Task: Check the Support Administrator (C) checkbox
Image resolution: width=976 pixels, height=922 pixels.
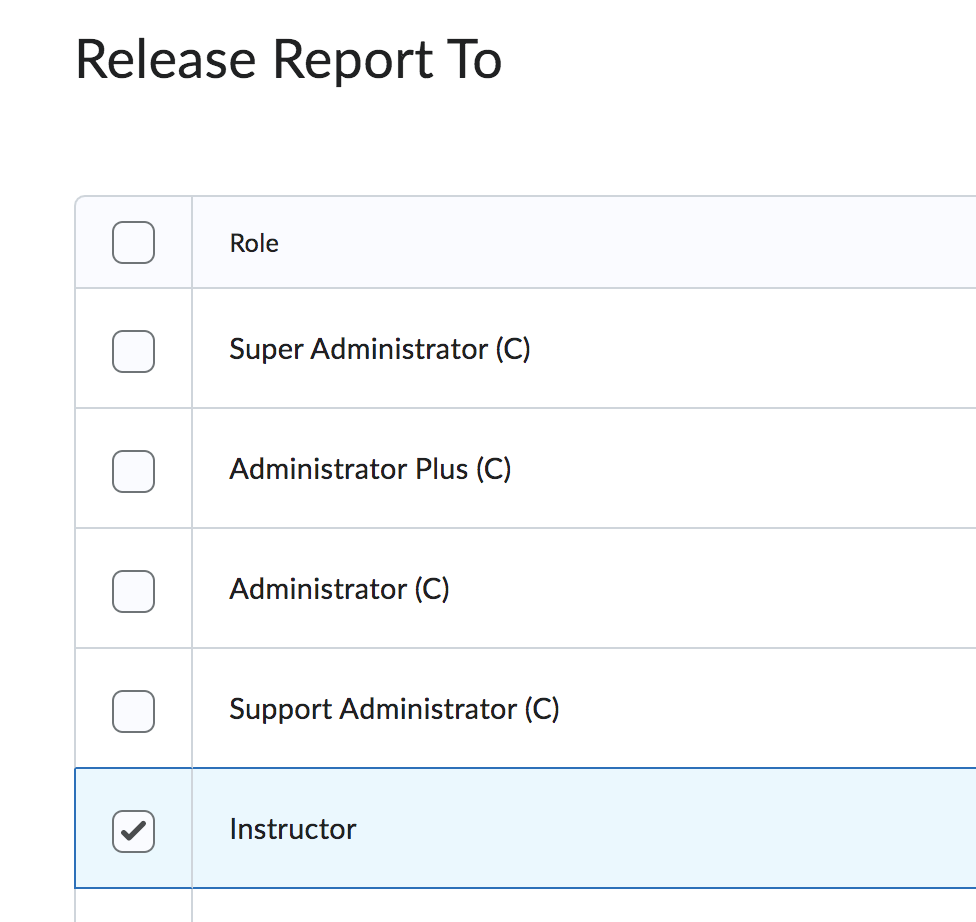Action: 133,711
